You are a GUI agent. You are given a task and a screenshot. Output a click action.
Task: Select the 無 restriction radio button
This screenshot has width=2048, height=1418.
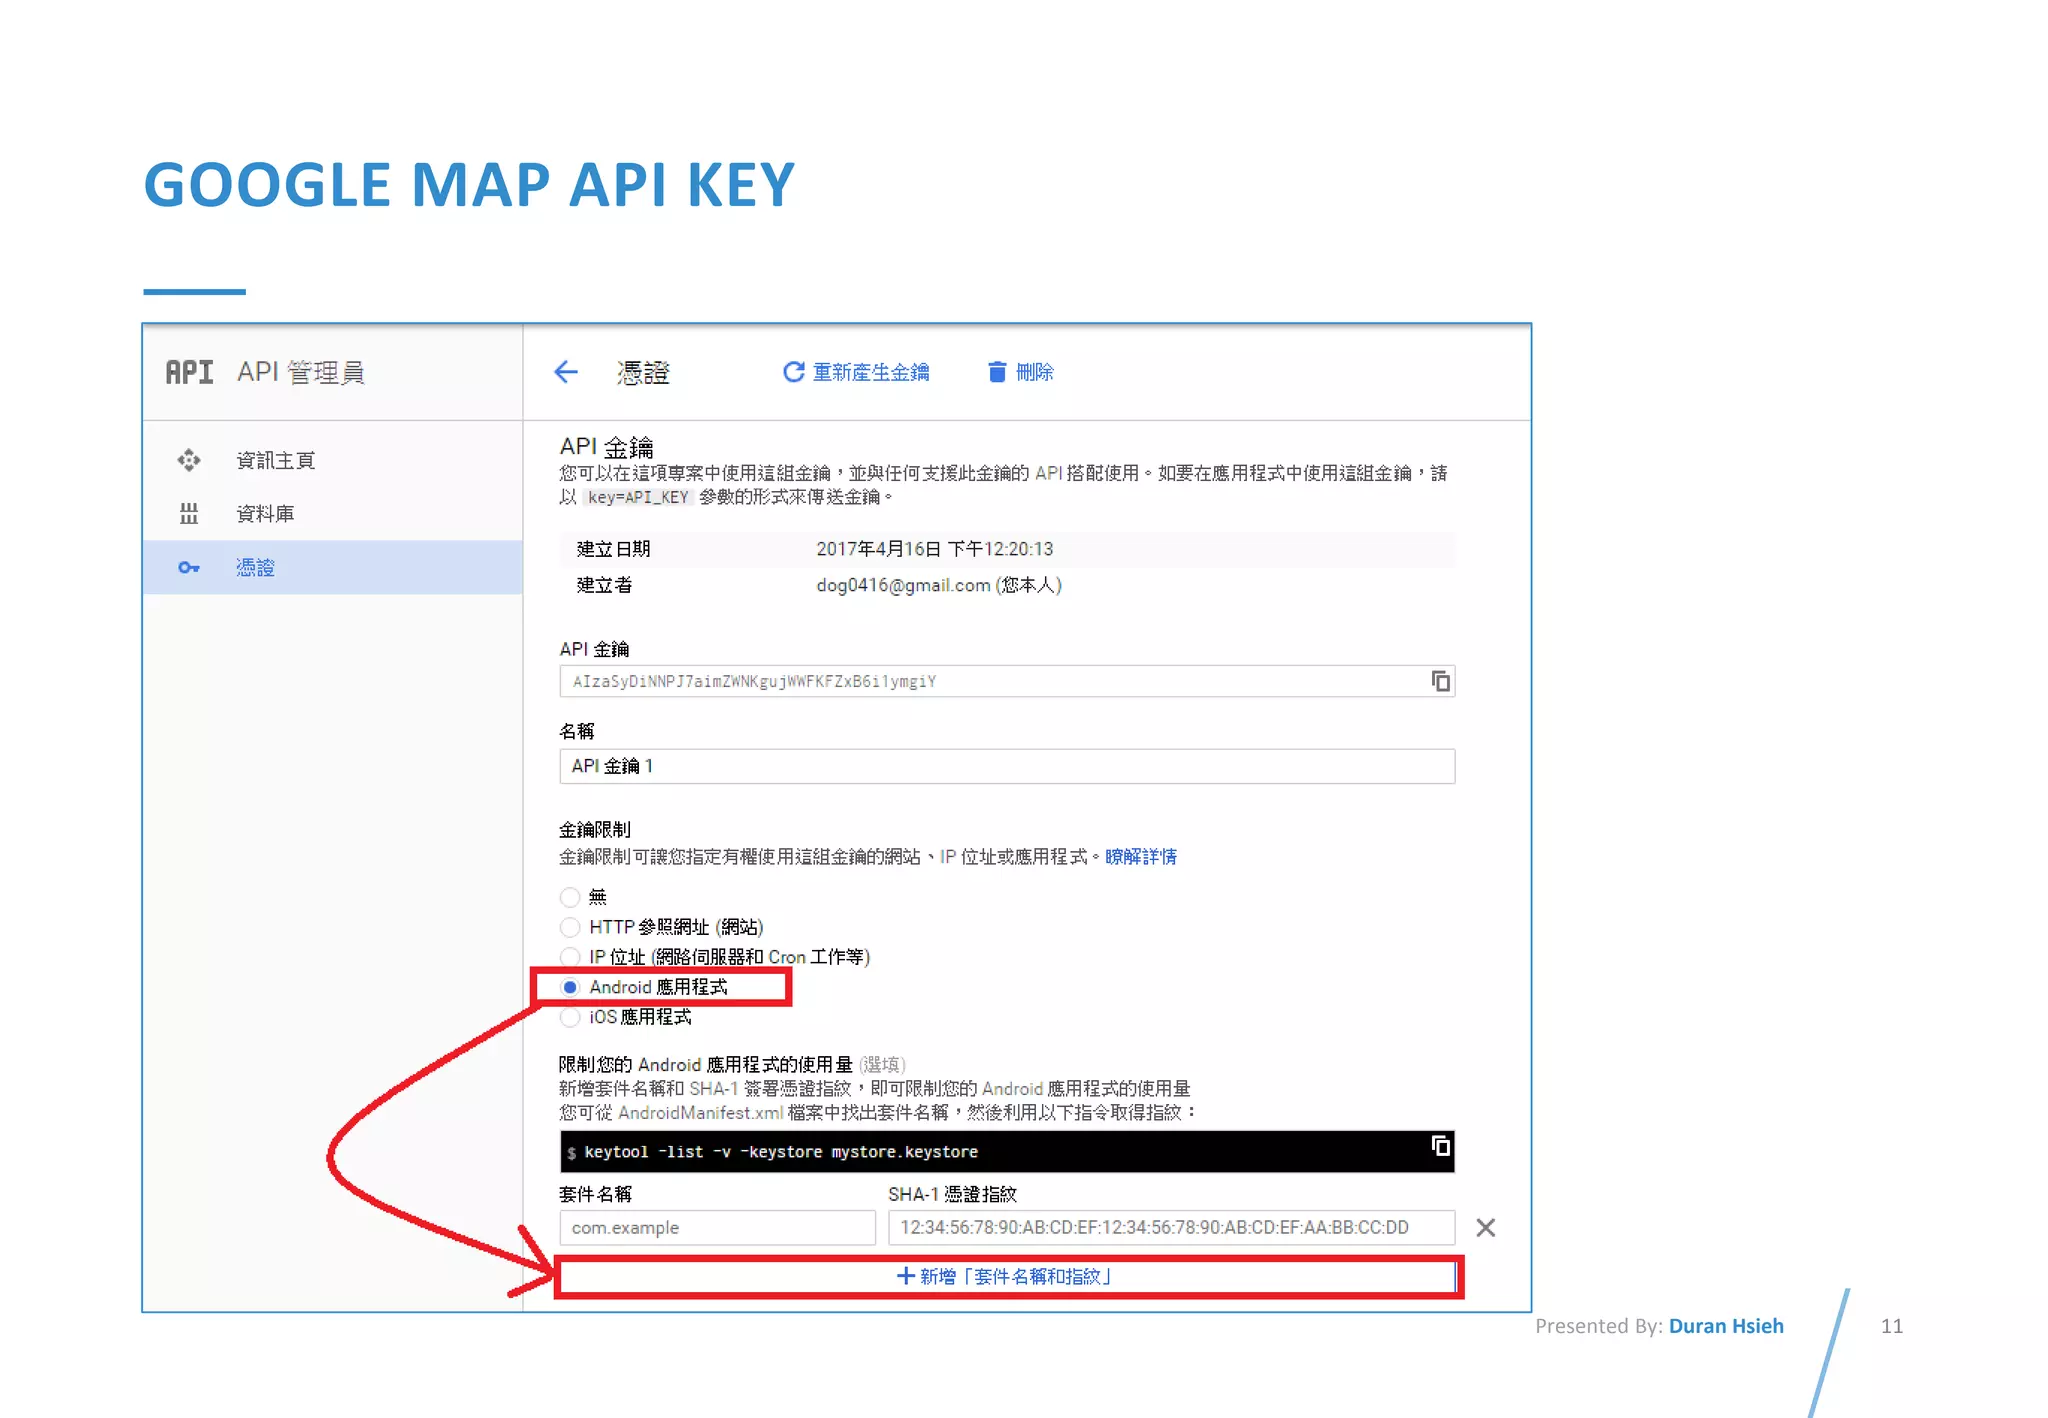(570, 897)
